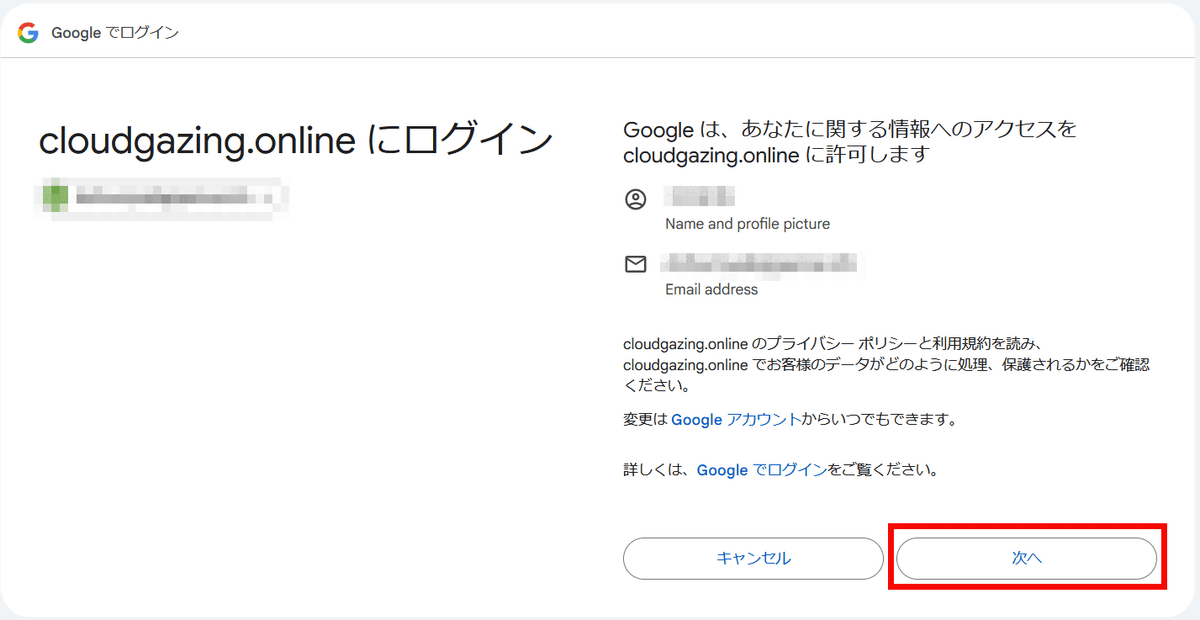Click the キャンセル button
1200x620 pixels.
tap(753, 558)
